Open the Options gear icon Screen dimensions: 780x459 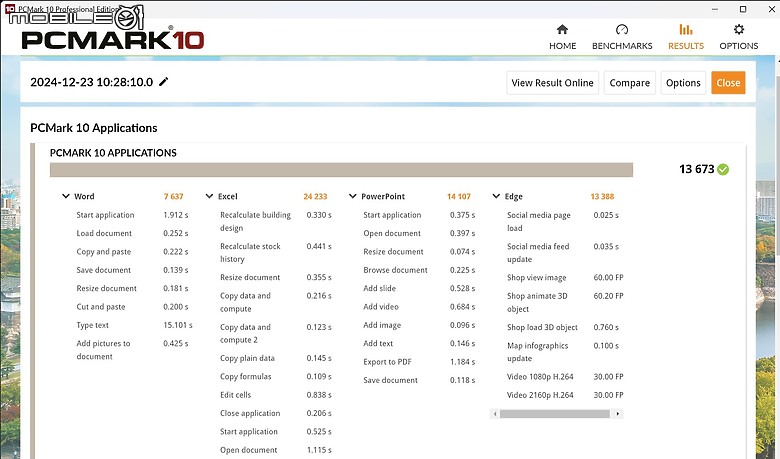point(739,30)
